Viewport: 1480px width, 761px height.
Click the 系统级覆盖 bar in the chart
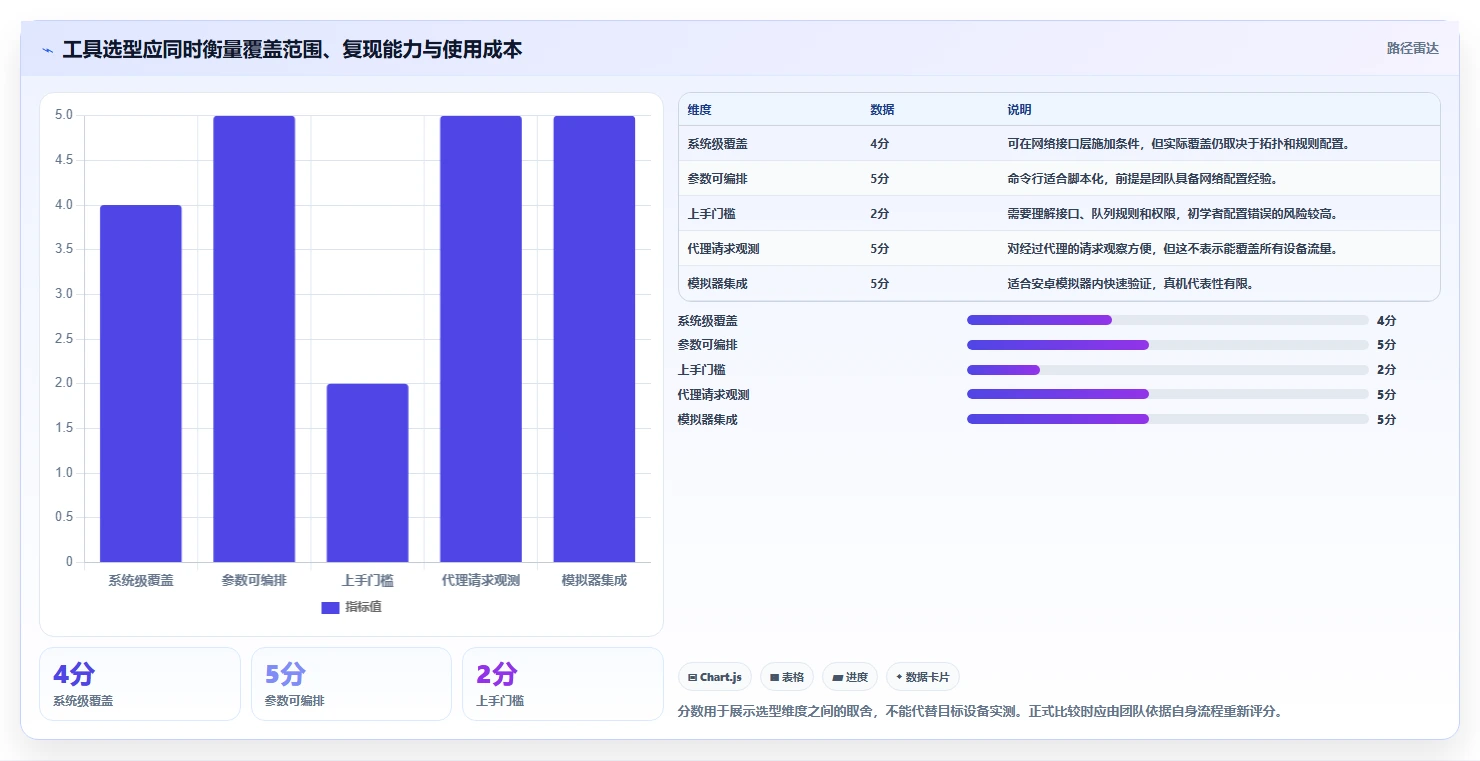141,384
